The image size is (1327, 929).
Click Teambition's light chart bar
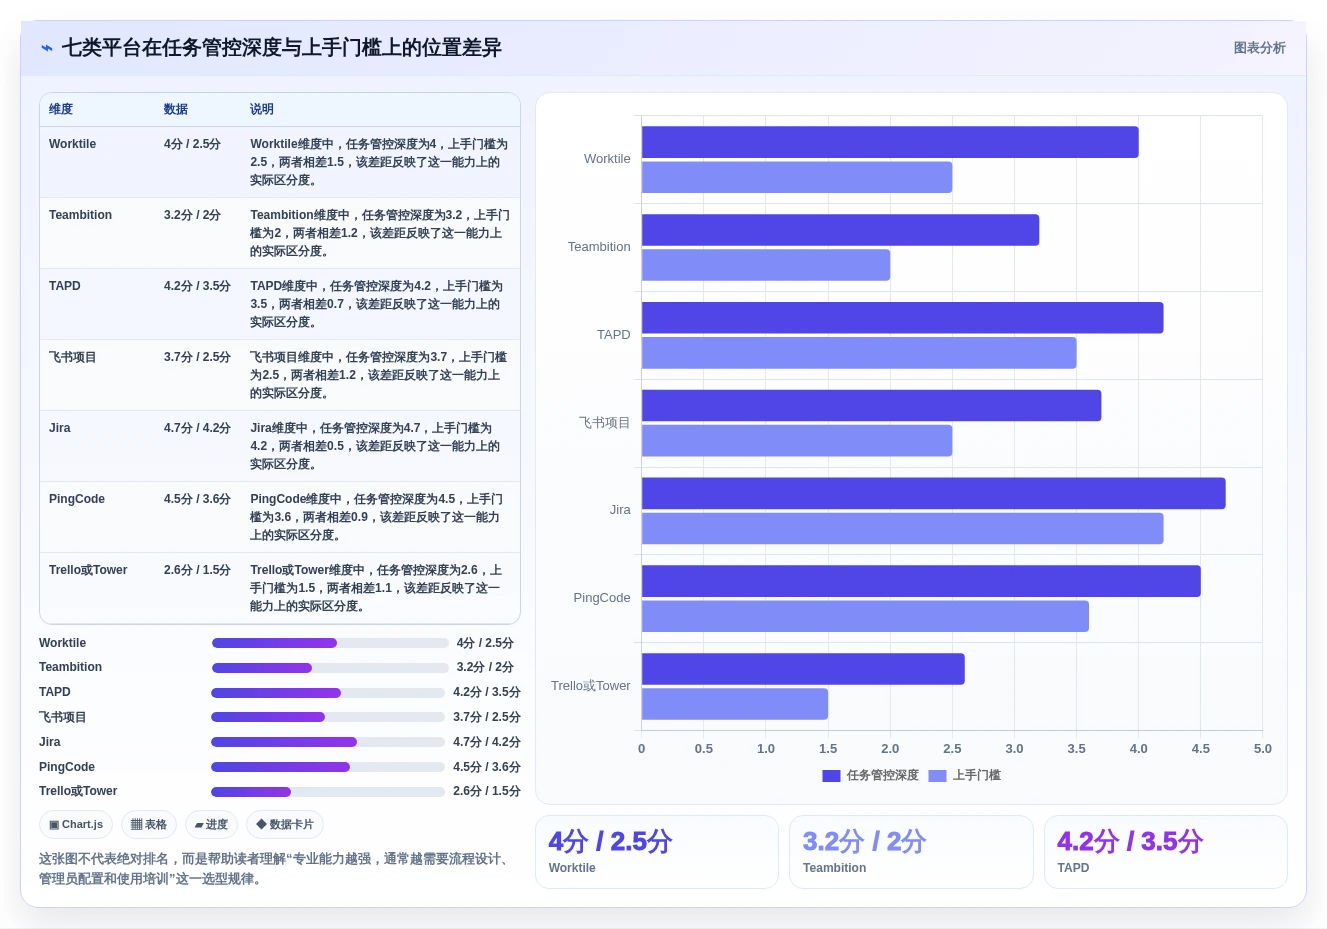(766, 265)
